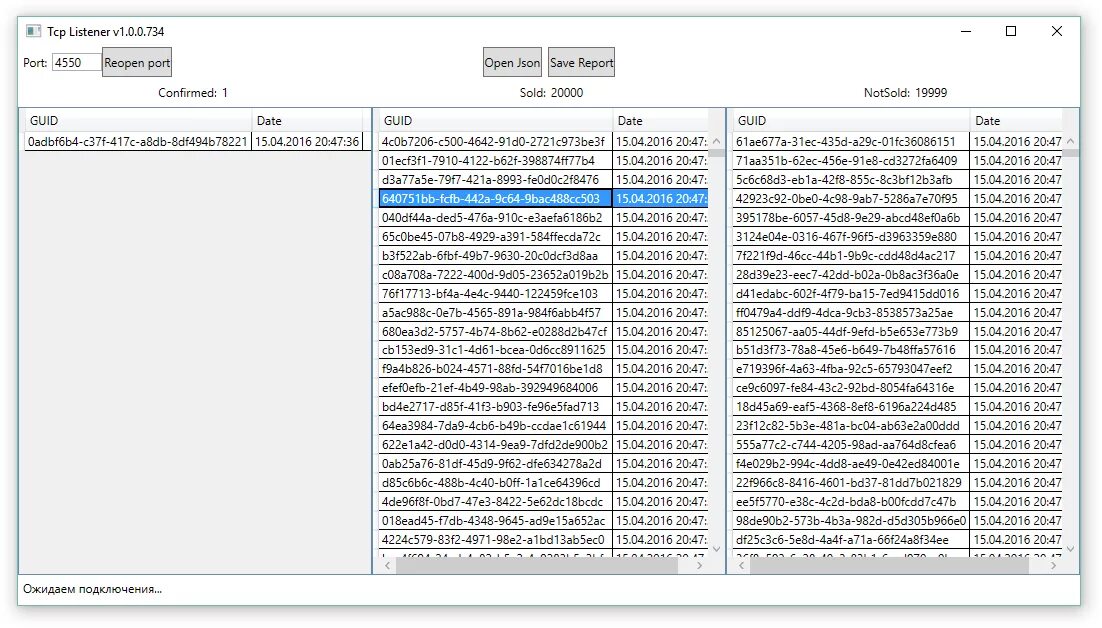Select notsold row 3124e04e-0316-467f-96f5-d3963359e880
The width and height of the screenshot is (1102, 628).
click(898, 236)
